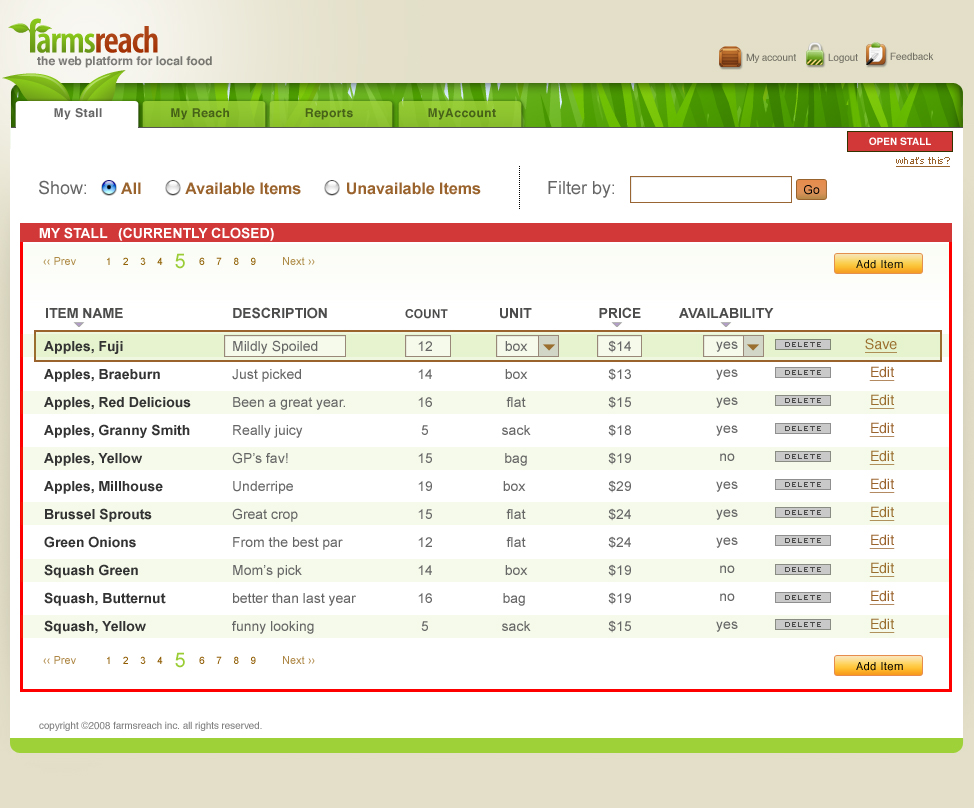Click the Filter by text field
Screen dimensions: 974x808
click(710, 189)
